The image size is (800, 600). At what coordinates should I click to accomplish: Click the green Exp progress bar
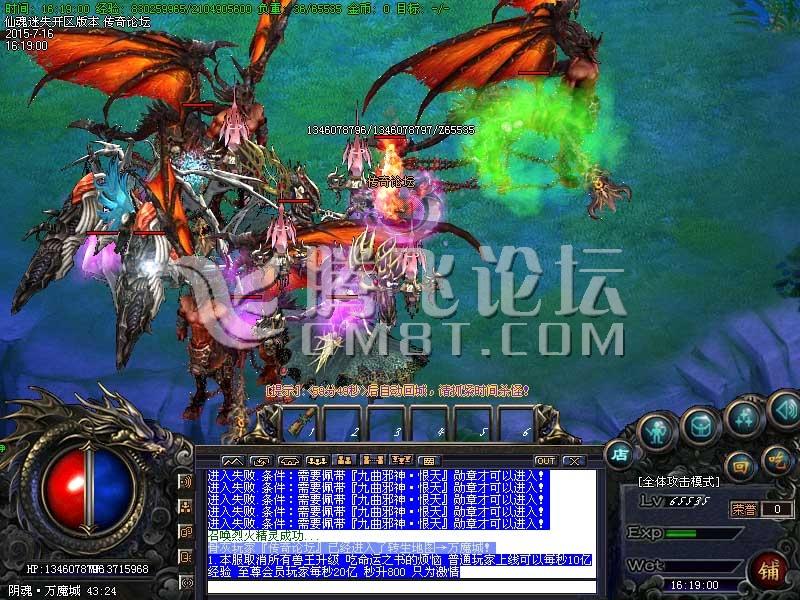704,533
